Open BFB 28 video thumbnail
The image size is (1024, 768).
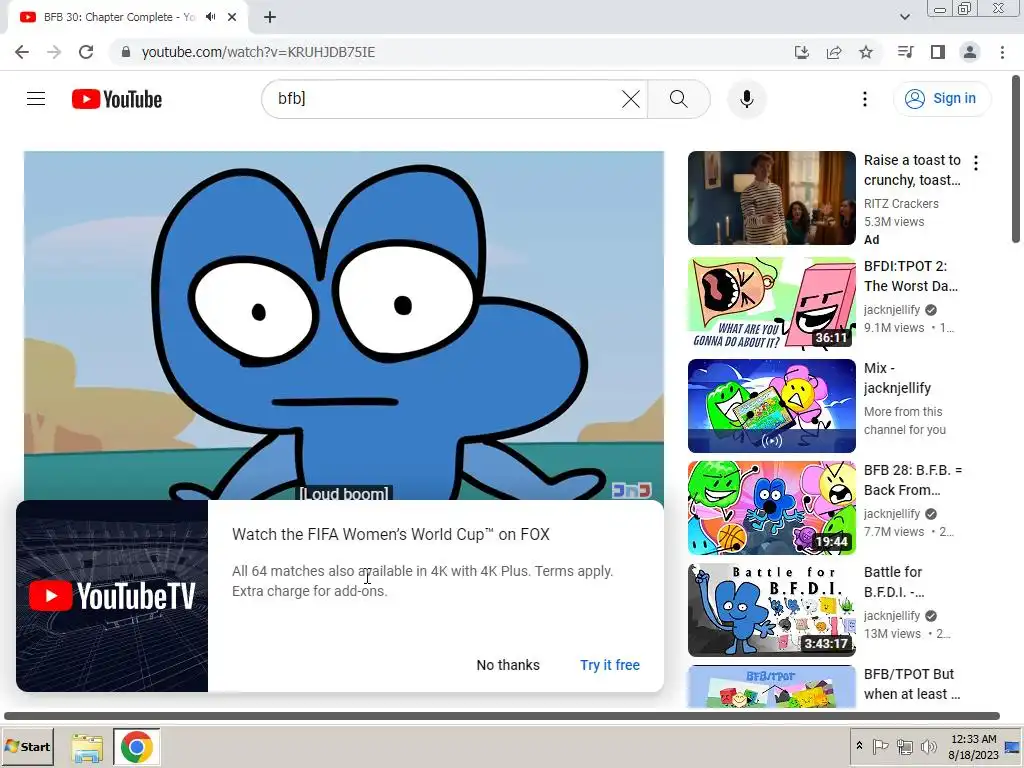771,507
